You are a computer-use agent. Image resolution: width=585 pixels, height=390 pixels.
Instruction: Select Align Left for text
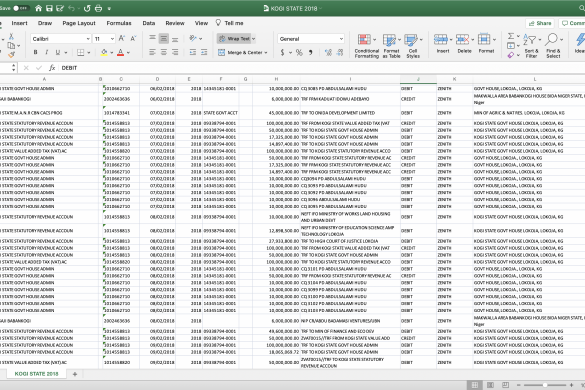tap(152, 53)
